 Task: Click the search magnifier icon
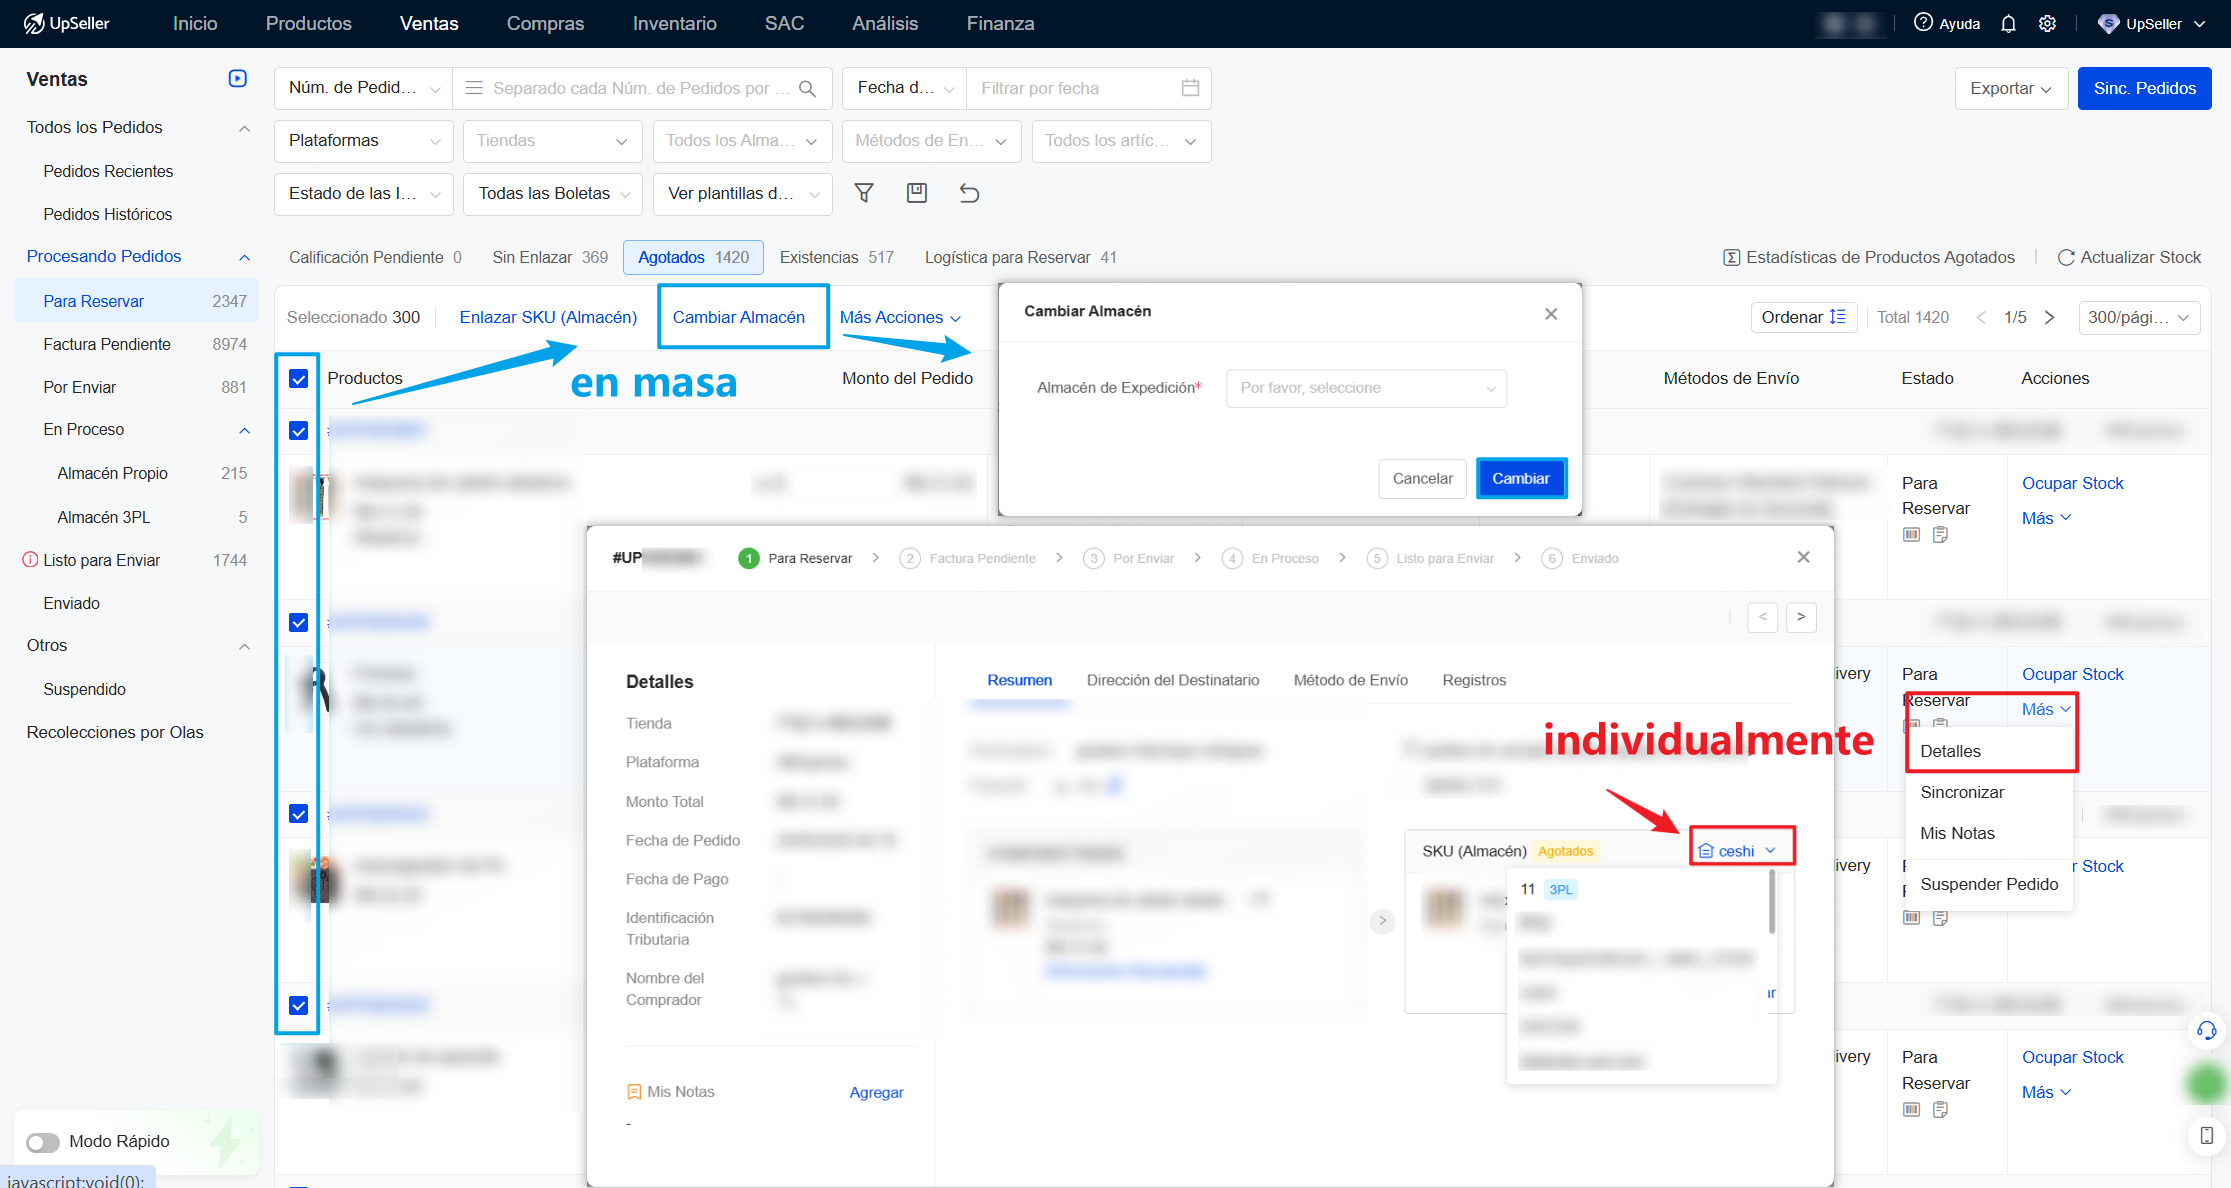808,88
